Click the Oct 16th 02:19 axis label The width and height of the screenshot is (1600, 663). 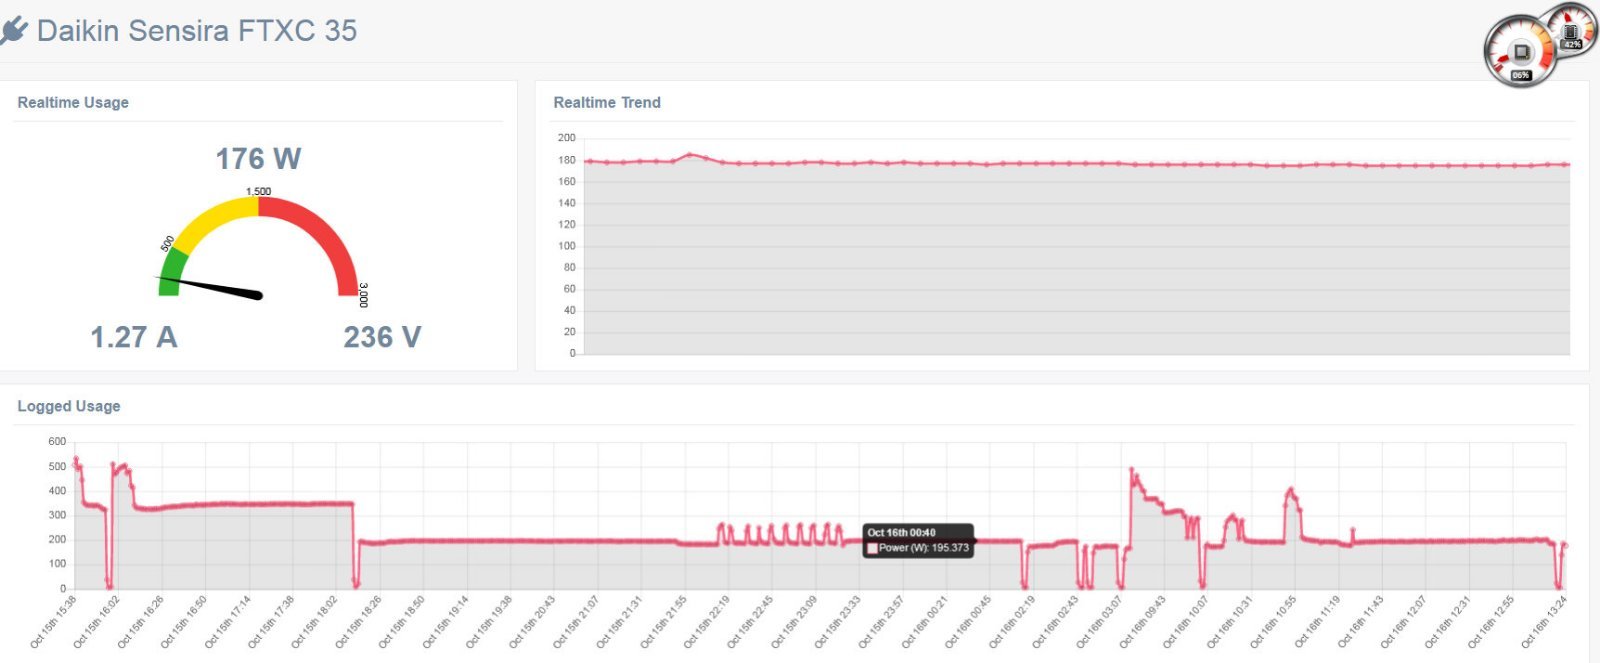[x=1012, y=622]
